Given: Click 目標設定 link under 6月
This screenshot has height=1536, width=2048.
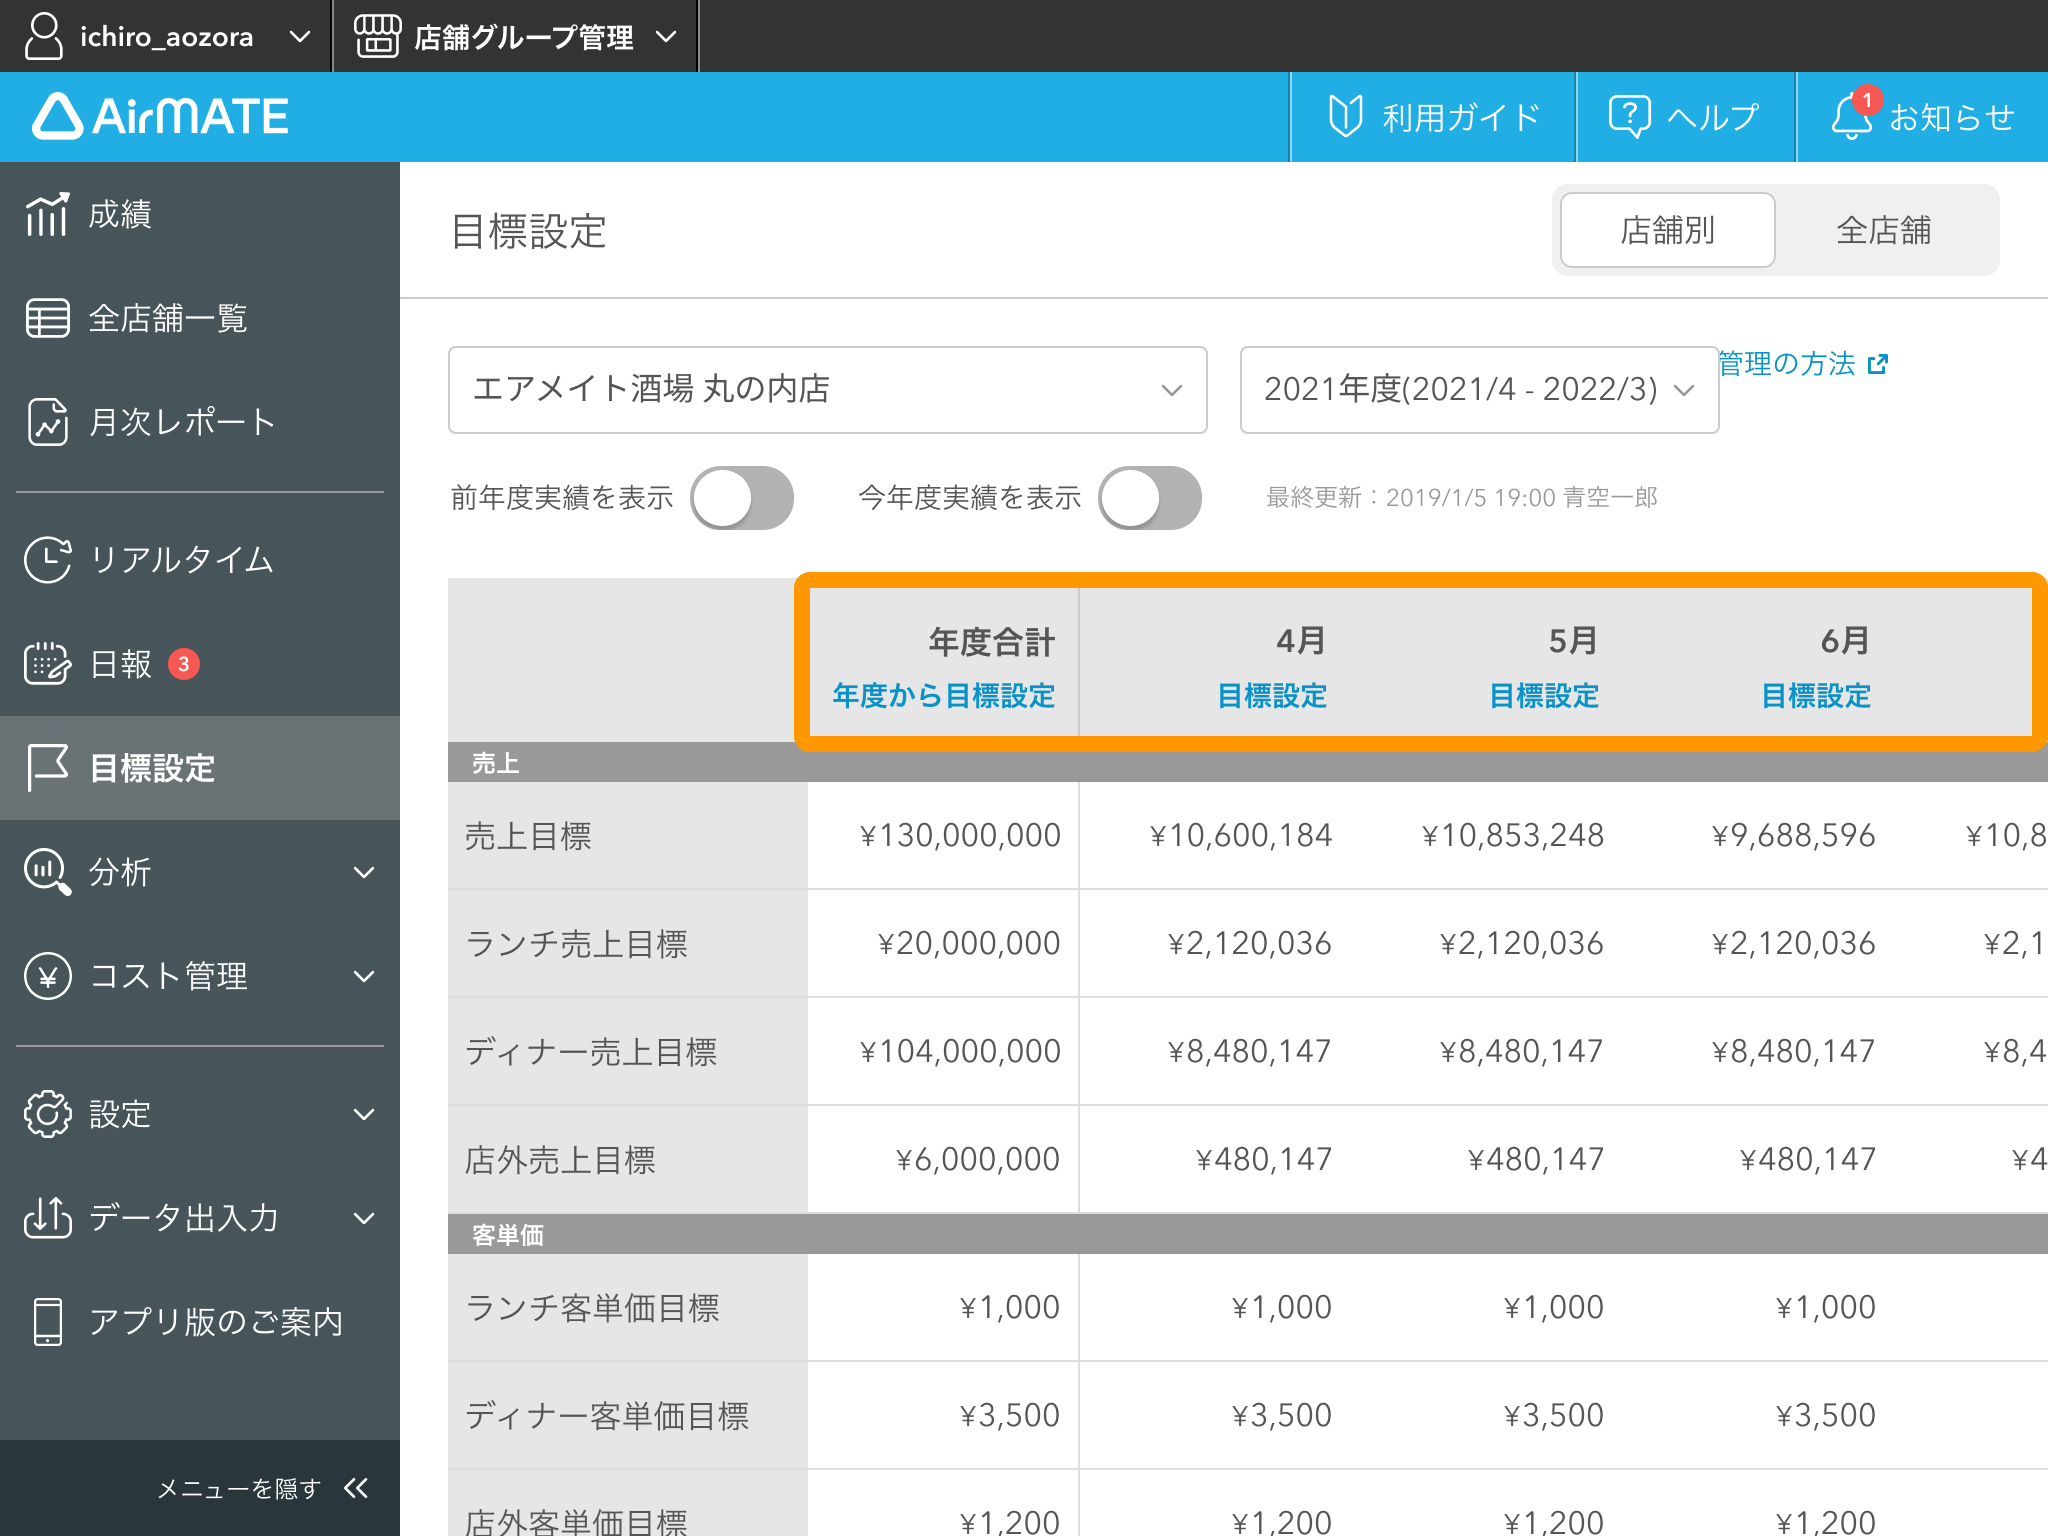Looking at the screenshot, I should pos(1816,695).
